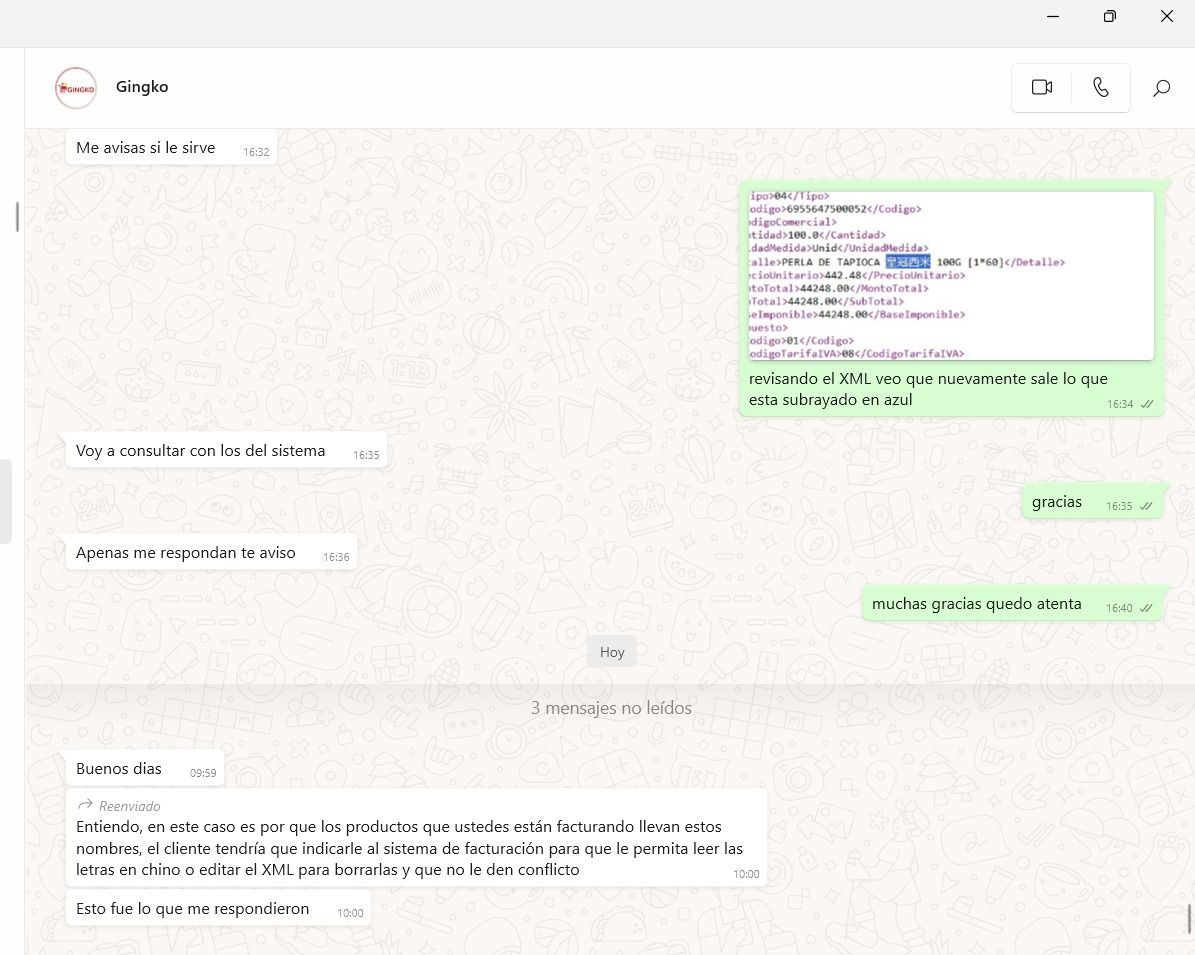The height and width of the screenshot is (955, 1195).
Task: Click the read check marks on 'gracias' message
Action: [x=1146, y=506]
